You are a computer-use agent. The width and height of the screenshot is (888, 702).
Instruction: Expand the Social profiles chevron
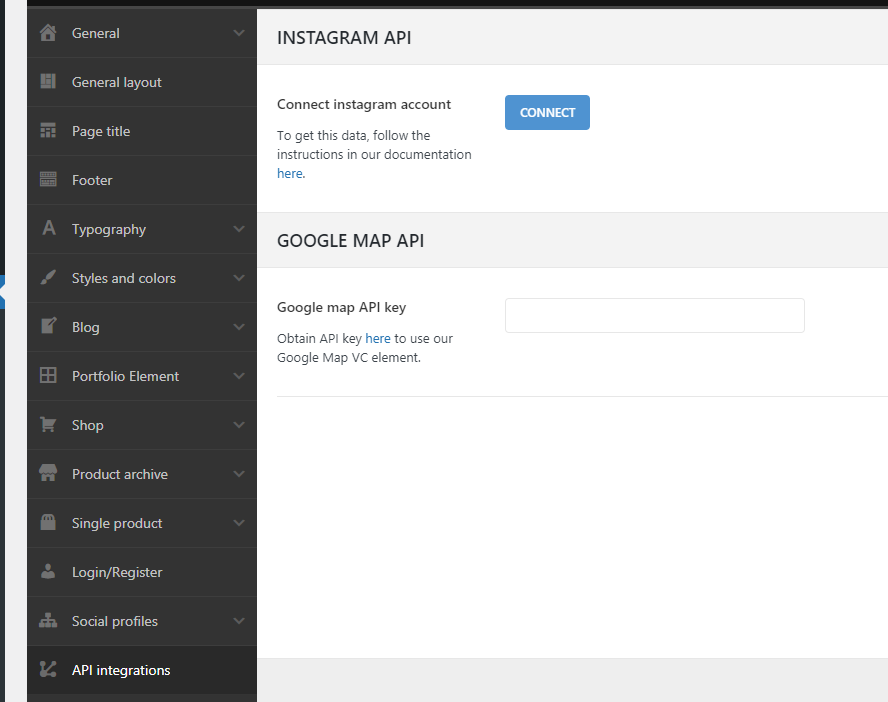click(239, 621)
